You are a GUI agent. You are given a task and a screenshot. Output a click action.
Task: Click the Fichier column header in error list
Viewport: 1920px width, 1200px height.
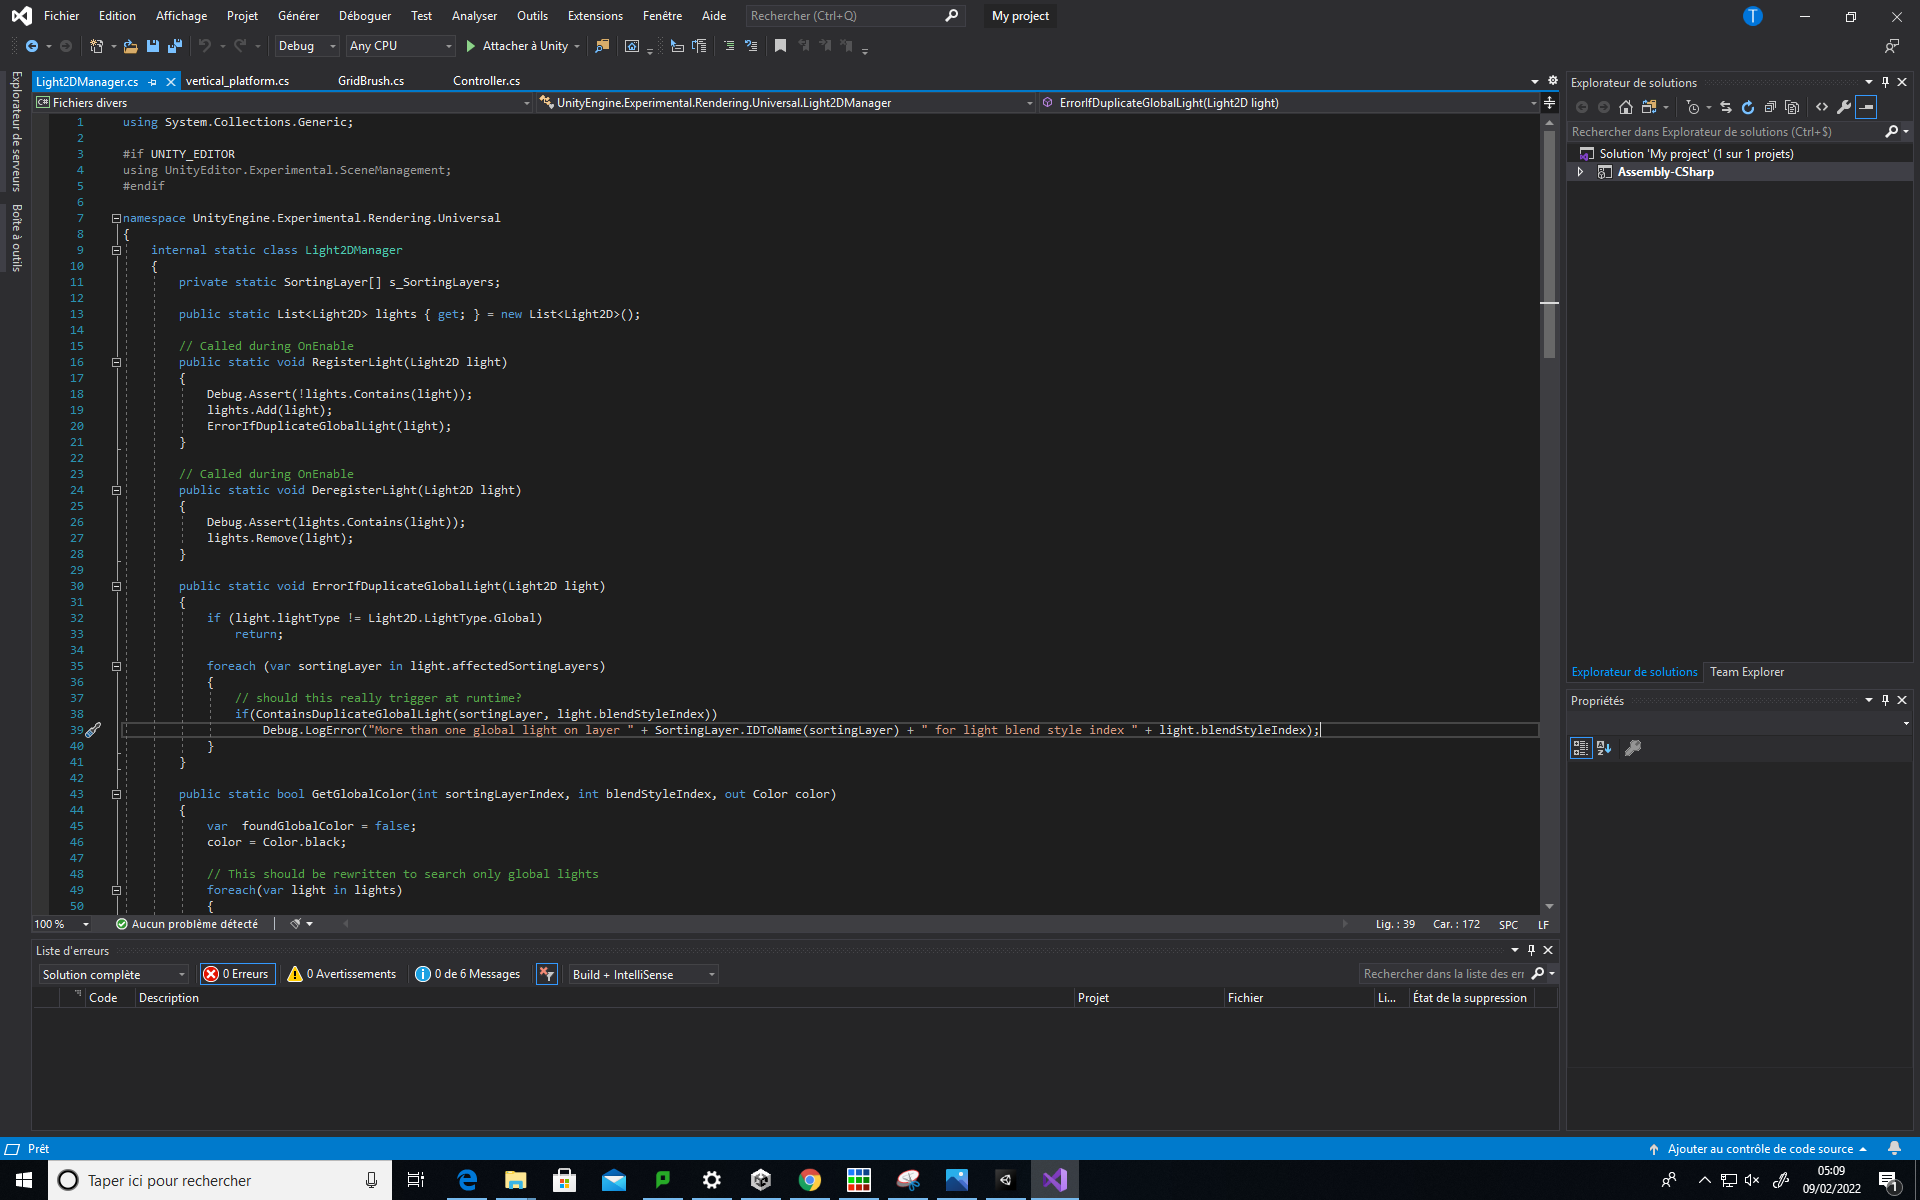(x=1298, y=998)
